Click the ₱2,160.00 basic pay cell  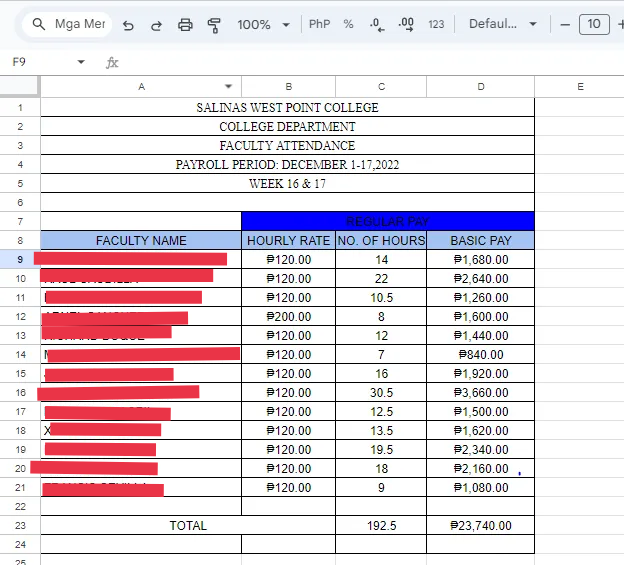(x=481, y=468)
